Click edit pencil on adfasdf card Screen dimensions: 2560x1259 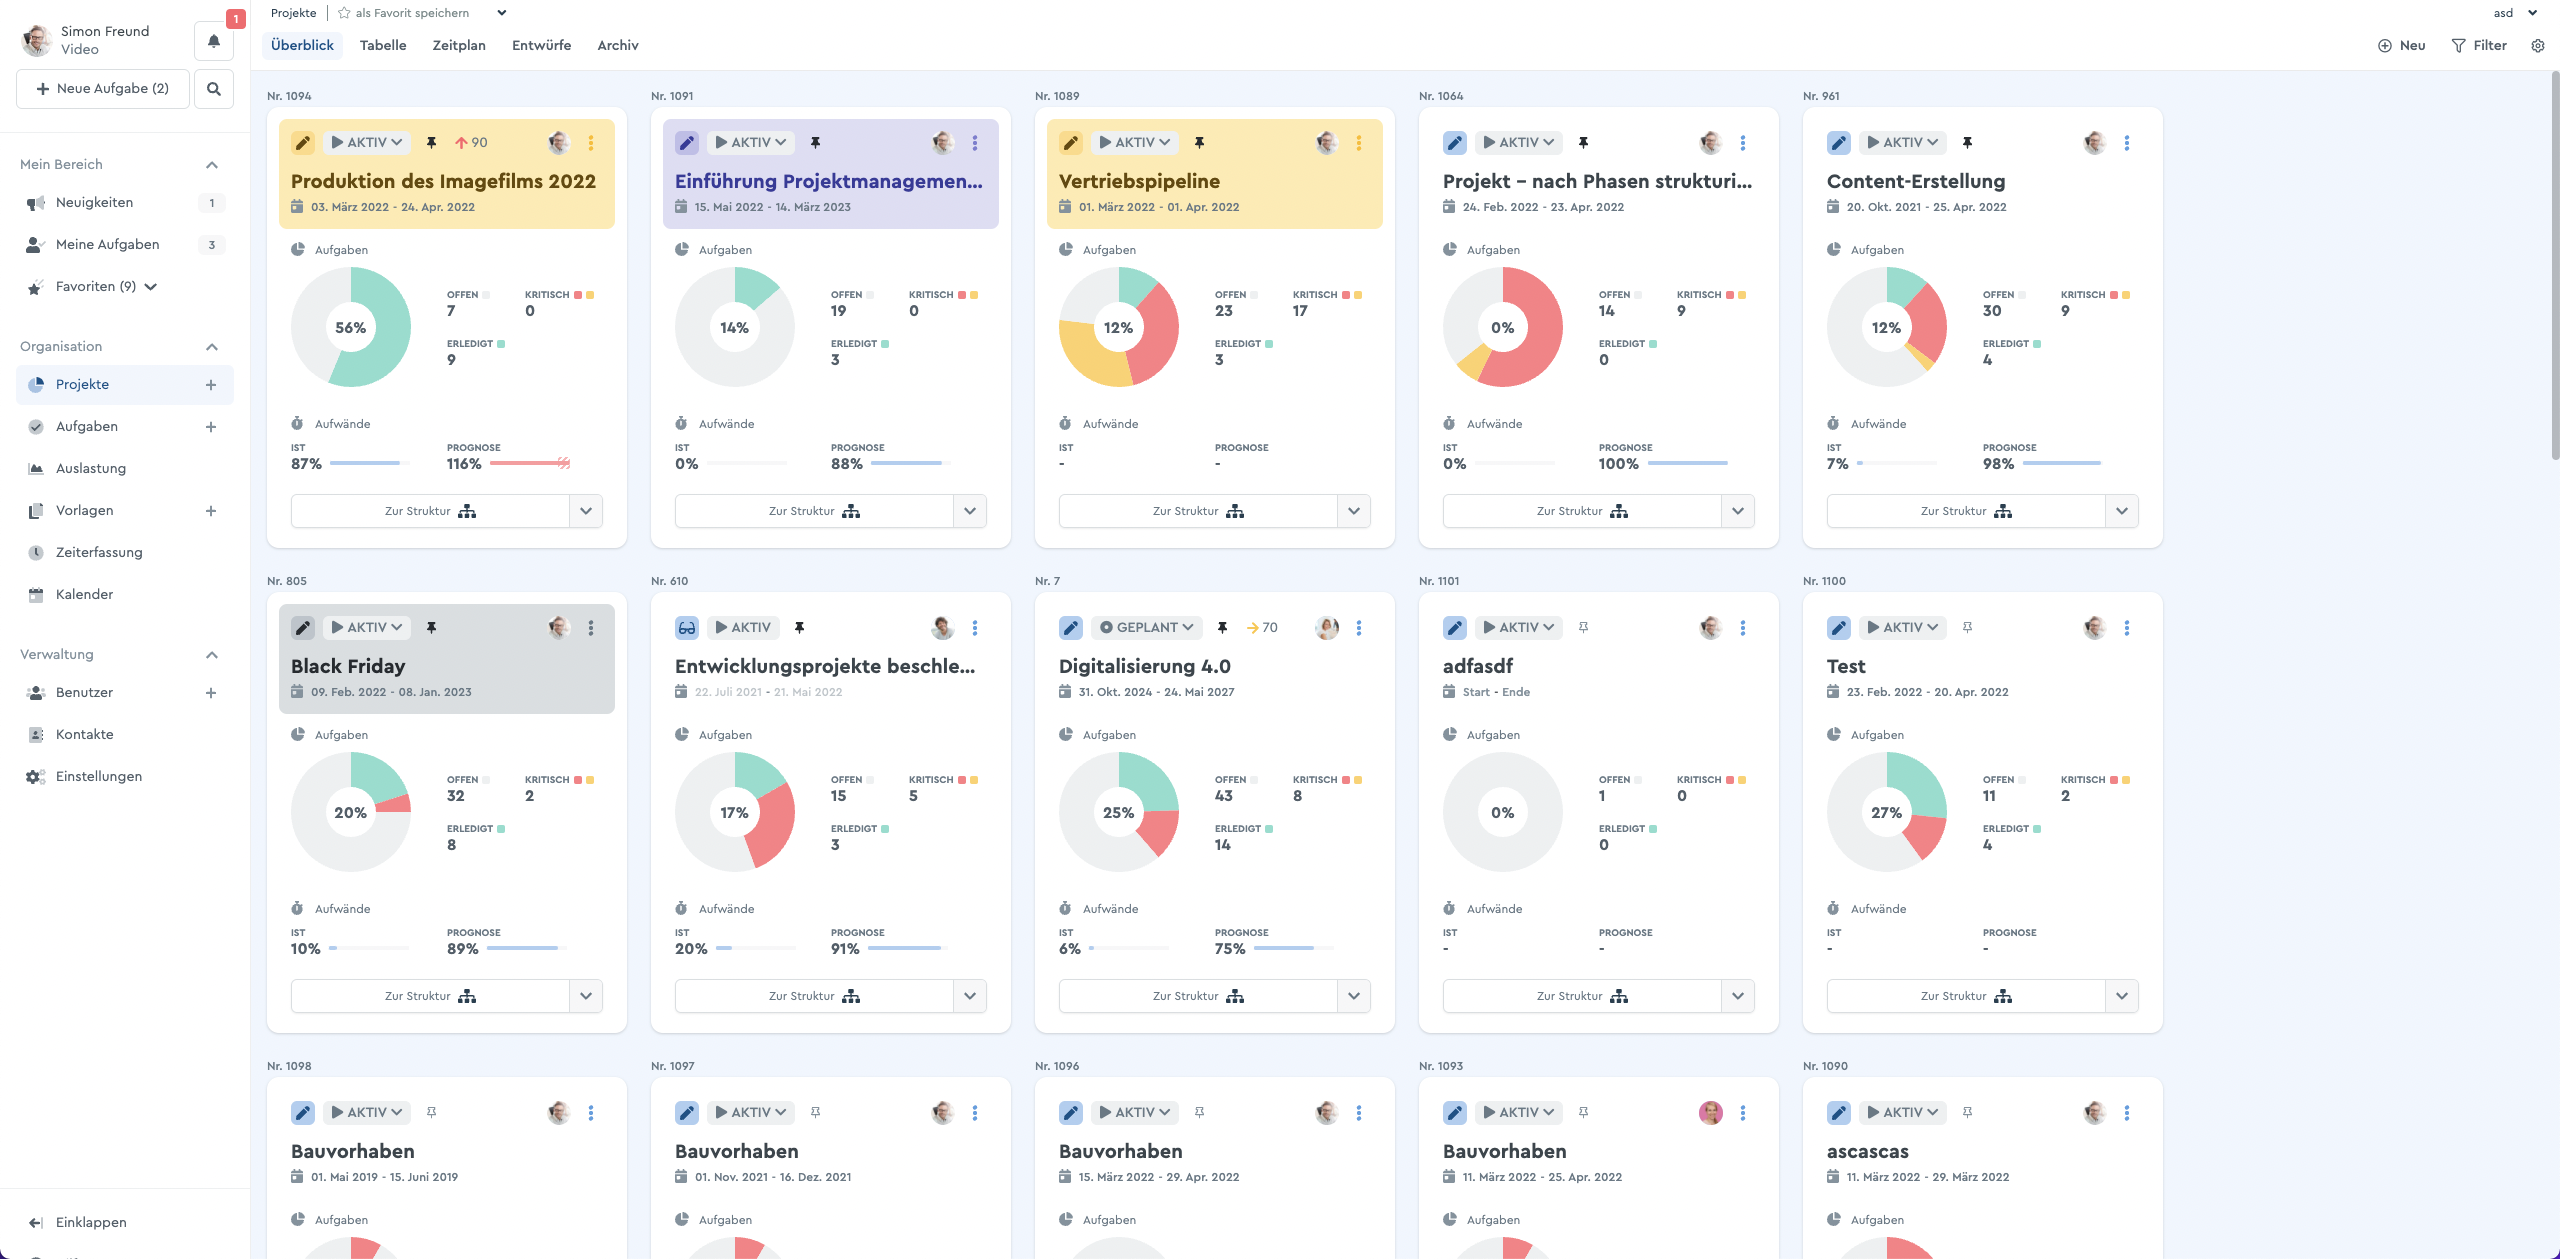coord(1455,628)
